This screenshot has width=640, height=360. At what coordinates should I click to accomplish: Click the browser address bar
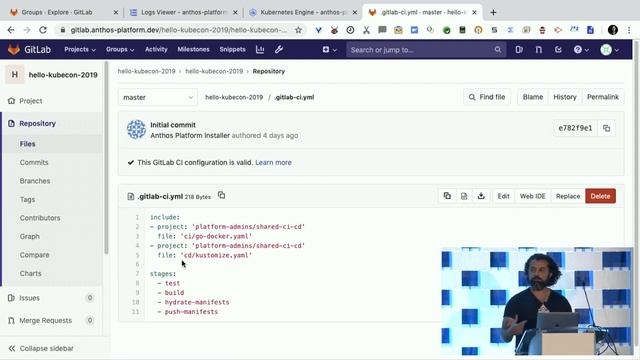coord(178,30)
